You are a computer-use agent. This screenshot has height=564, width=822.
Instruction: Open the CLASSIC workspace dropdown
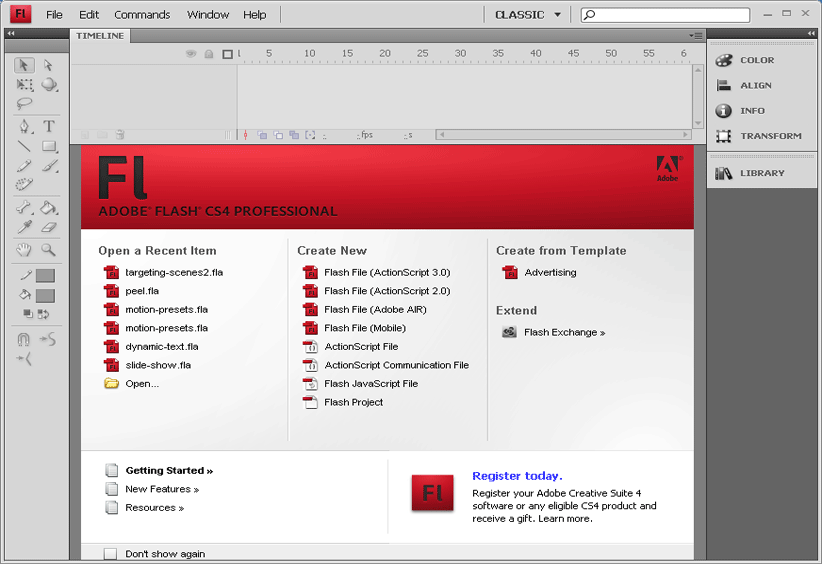pos(527,15)
